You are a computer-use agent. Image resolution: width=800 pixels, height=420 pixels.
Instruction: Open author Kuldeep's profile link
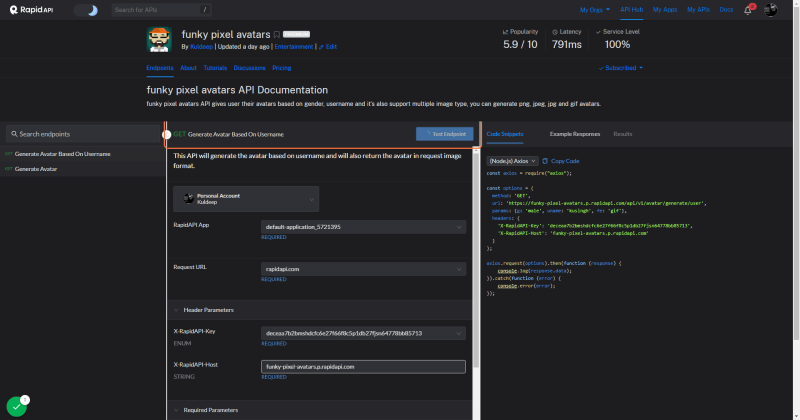[201, 46]
